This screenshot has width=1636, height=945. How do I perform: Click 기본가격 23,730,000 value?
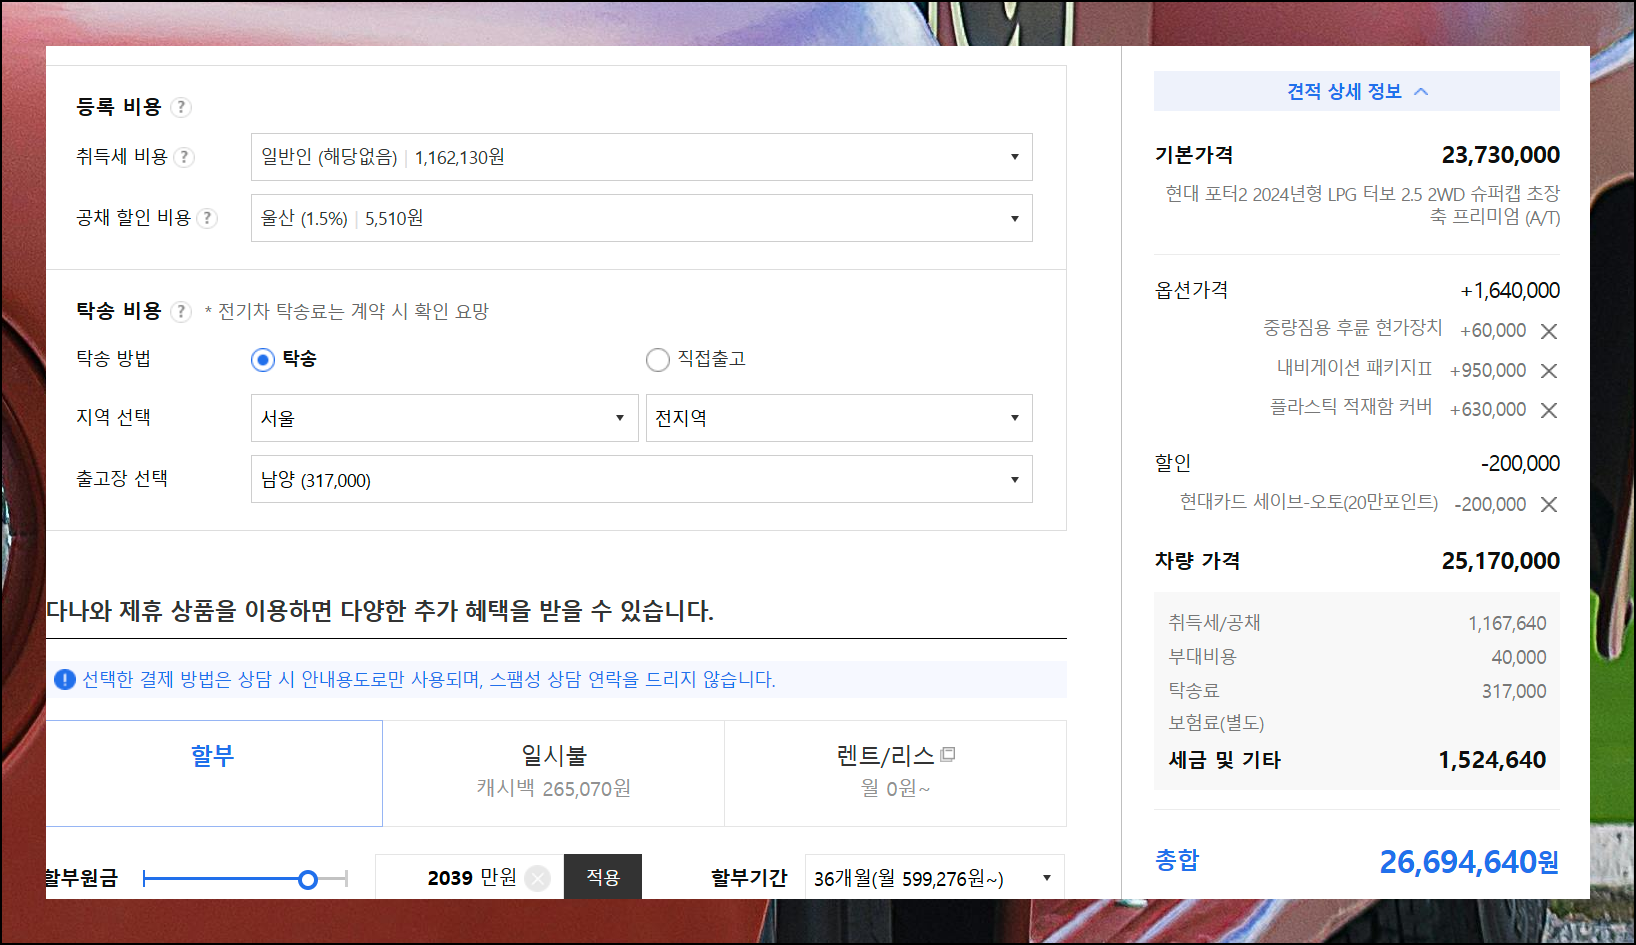(1500, 155)
